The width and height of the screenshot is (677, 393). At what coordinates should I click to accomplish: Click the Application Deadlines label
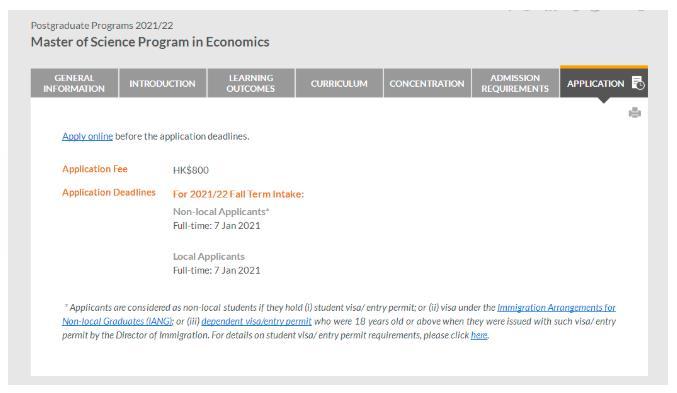(109, 192)
